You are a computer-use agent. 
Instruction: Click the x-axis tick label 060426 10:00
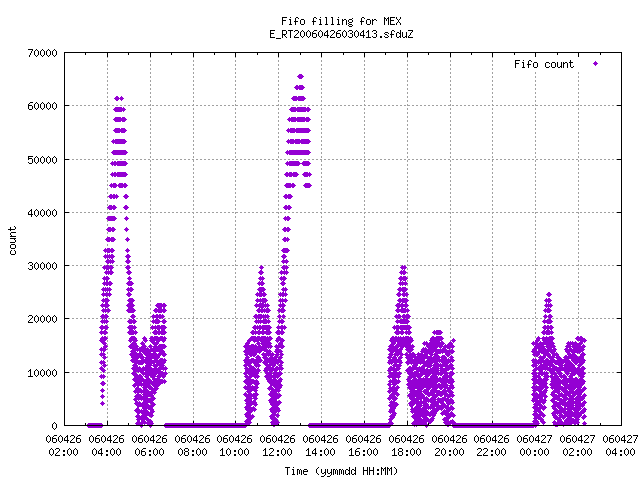[x=234, y=446]
